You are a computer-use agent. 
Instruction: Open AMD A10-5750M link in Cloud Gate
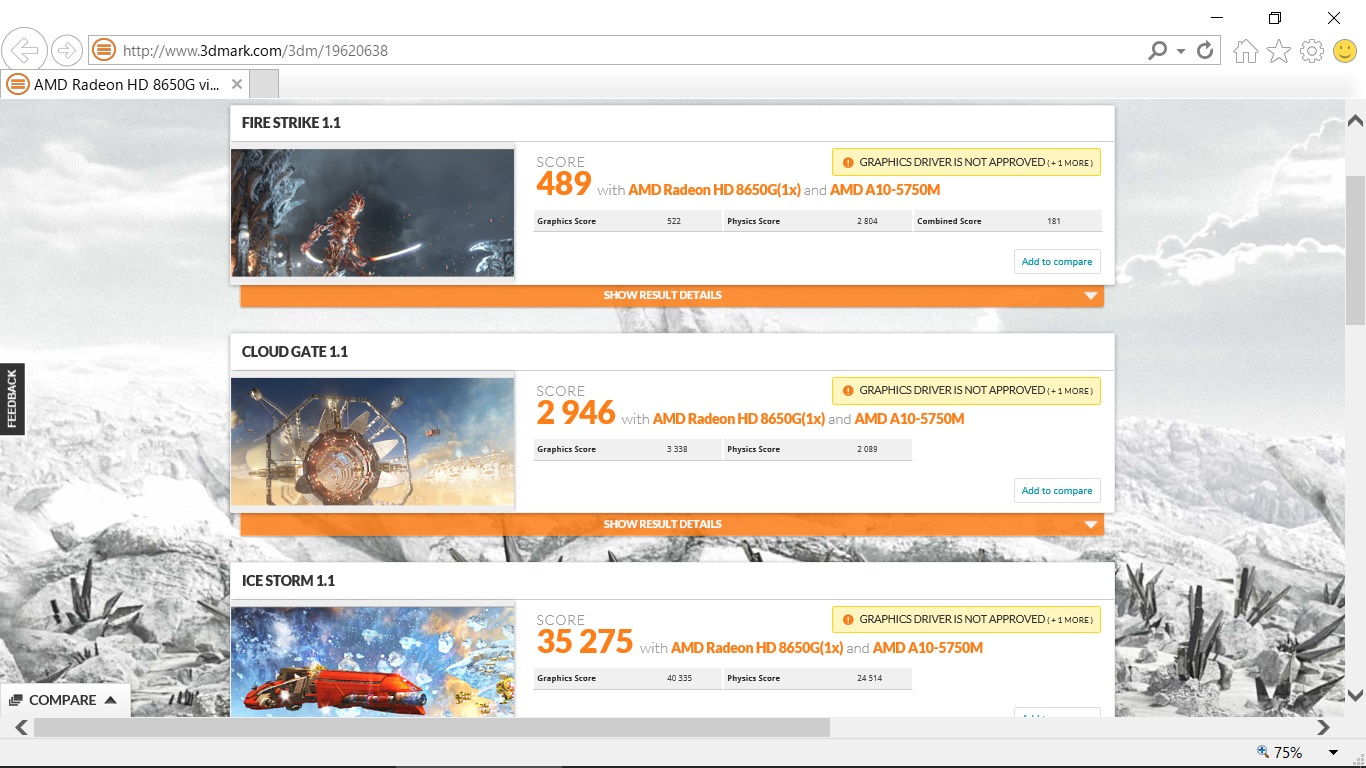click(x=909, y=419)
